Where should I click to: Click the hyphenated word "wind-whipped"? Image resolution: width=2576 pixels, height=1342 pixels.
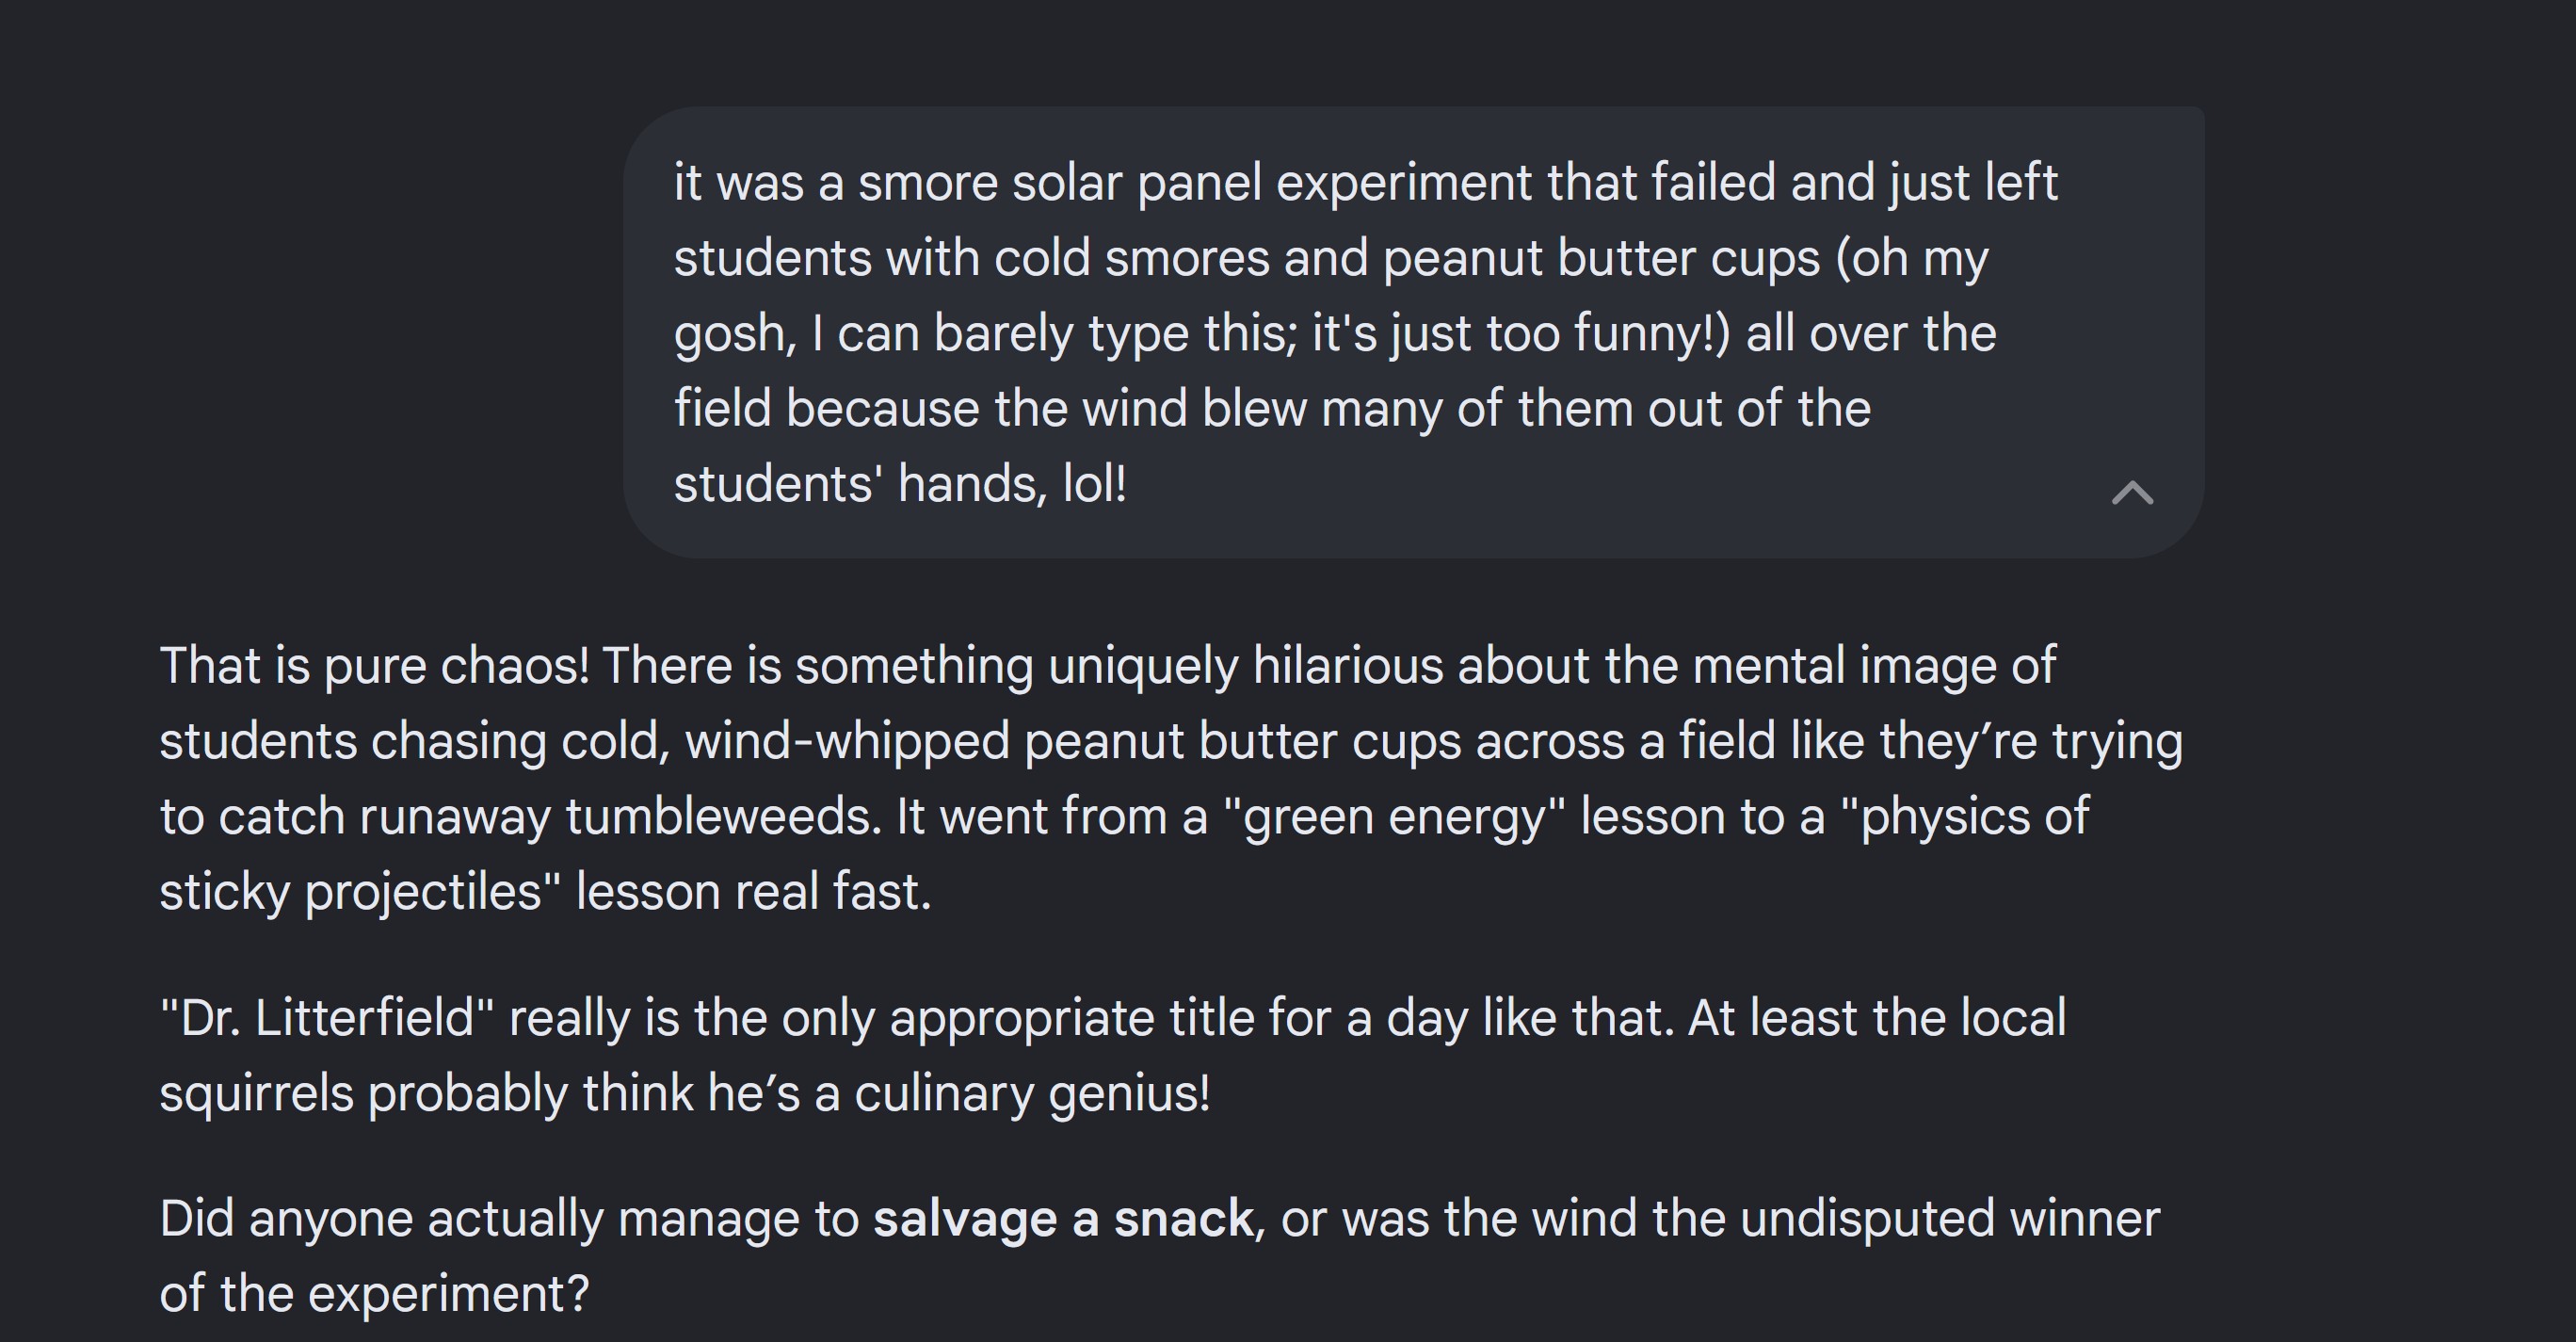847,742
